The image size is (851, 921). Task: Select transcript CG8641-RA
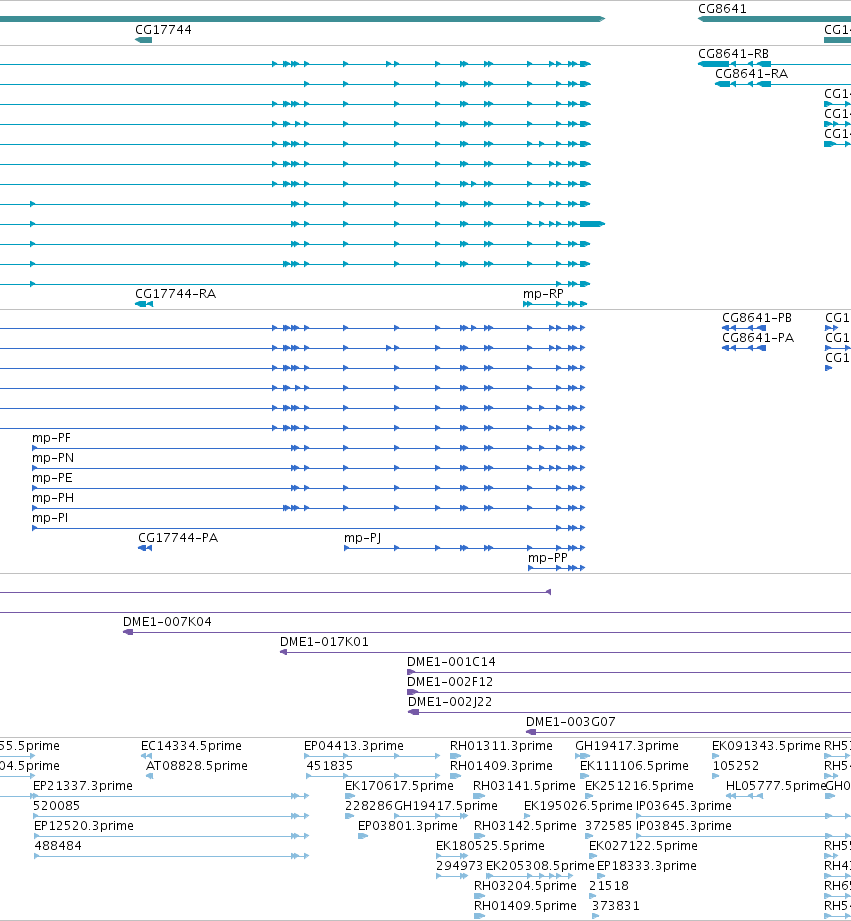click(x=751, y=74)
